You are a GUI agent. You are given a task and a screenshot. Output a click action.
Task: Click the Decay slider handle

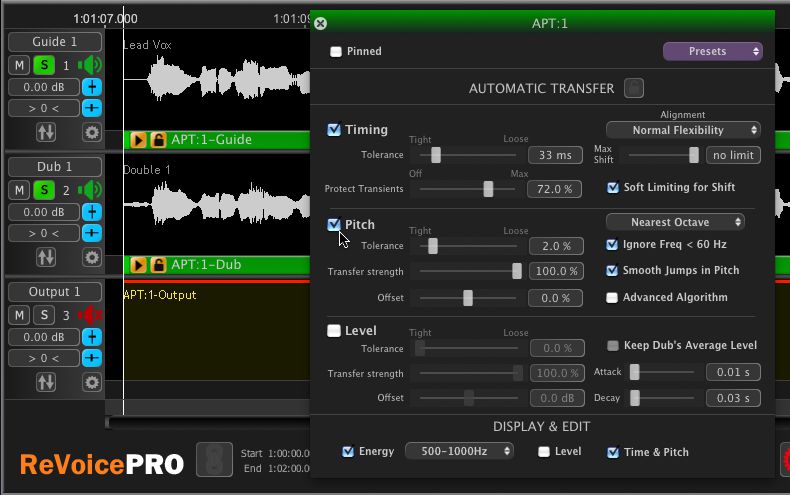[635, 398]
